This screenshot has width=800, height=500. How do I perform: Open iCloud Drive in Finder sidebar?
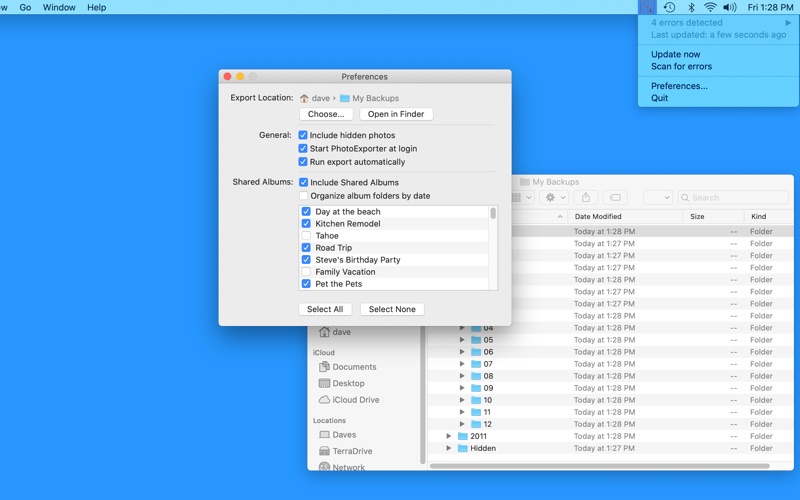point(349,399)
